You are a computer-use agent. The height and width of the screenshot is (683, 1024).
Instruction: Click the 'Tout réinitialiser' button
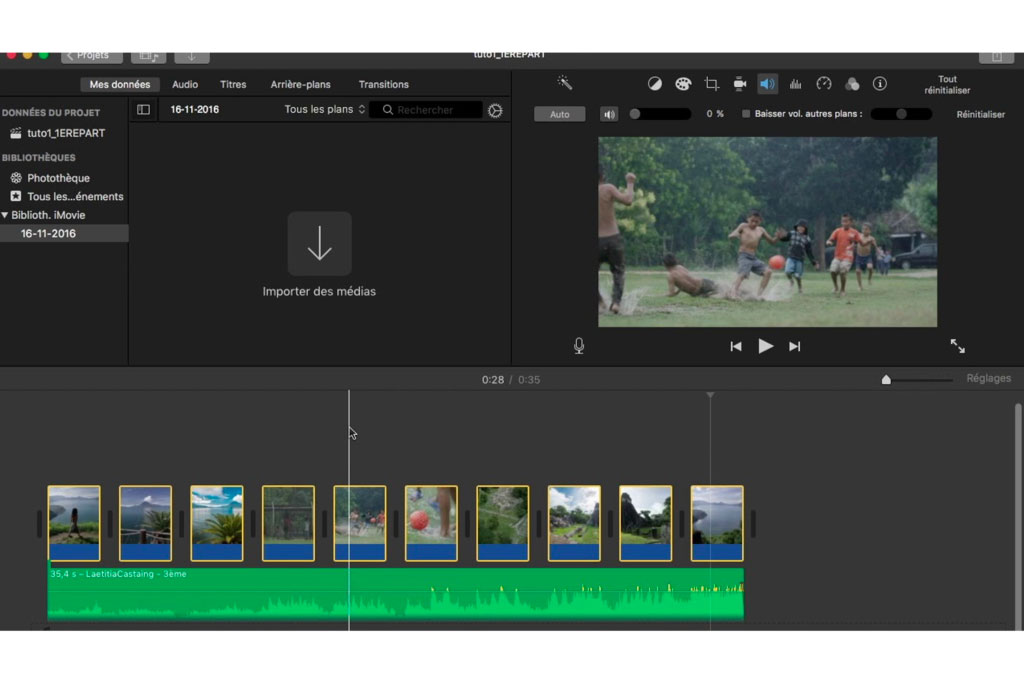pos(947,85)
